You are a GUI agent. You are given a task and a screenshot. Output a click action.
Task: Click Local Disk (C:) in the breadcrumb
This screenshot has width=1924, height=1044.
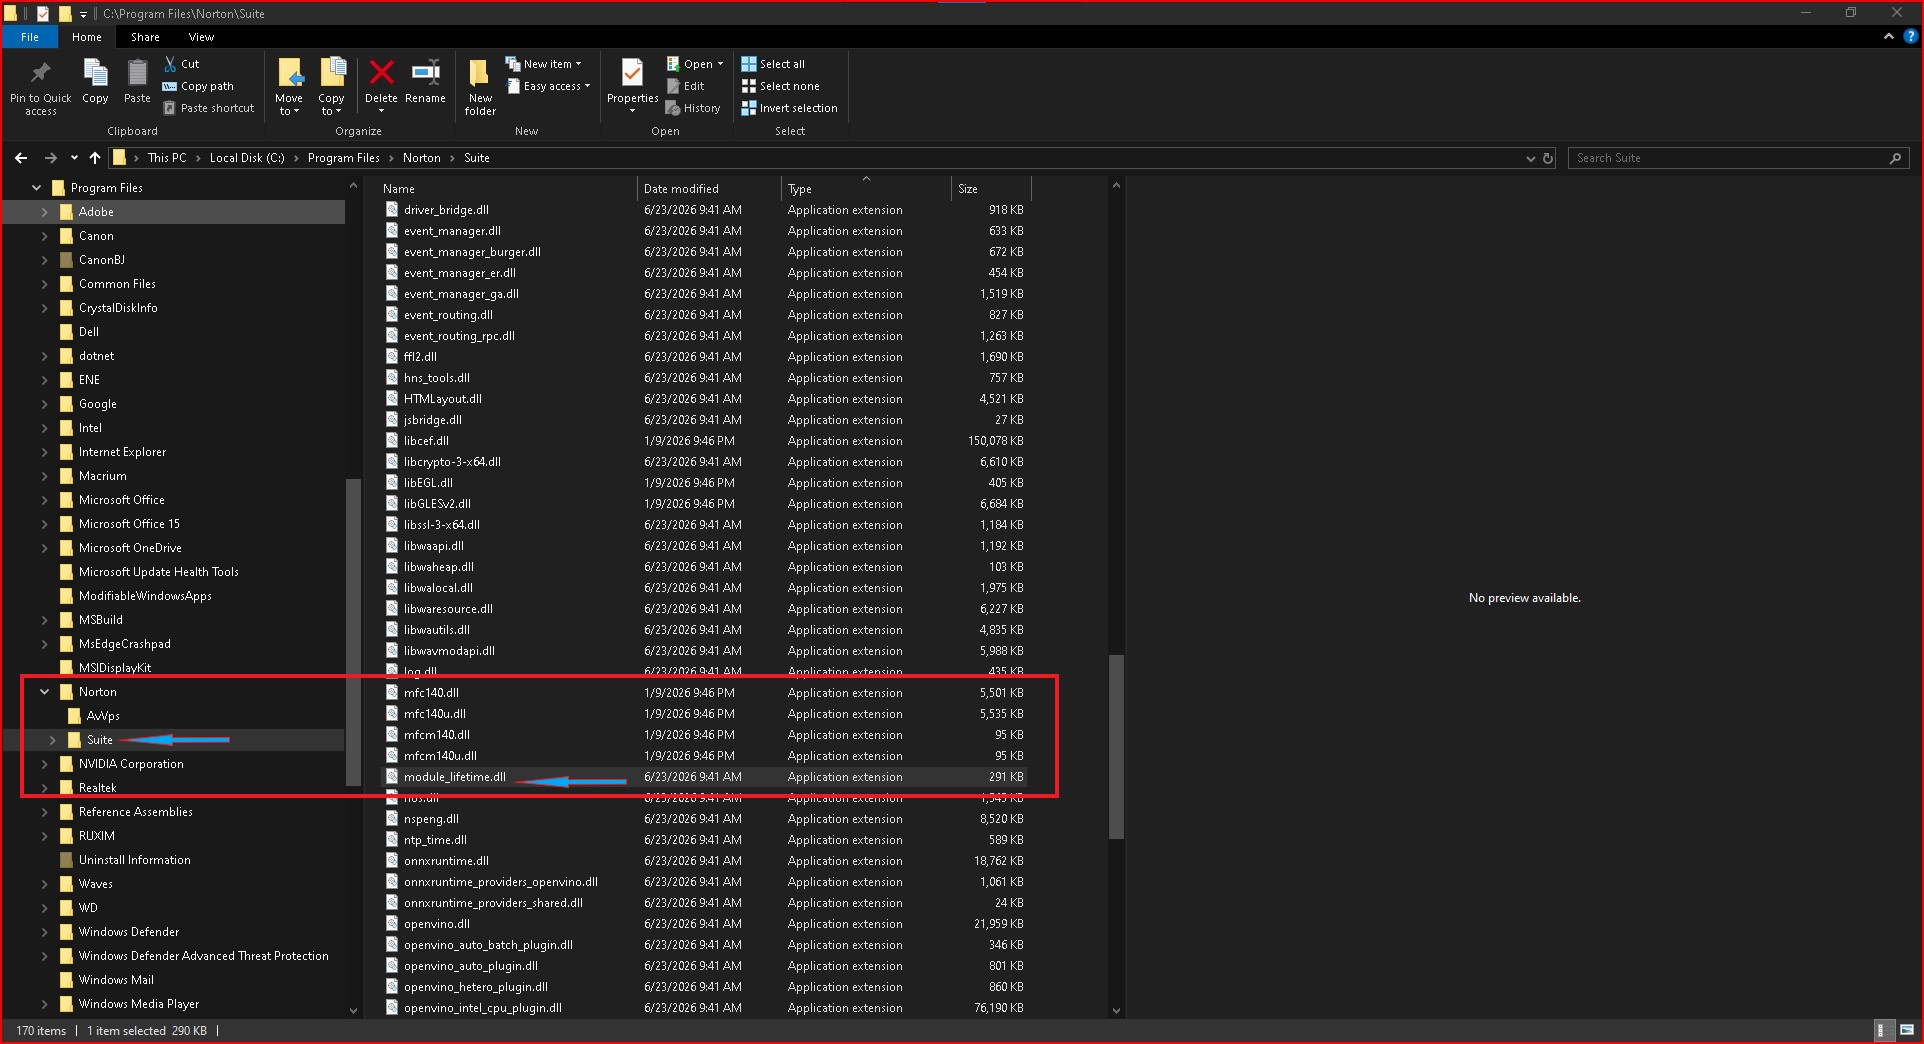pos(247,158)
